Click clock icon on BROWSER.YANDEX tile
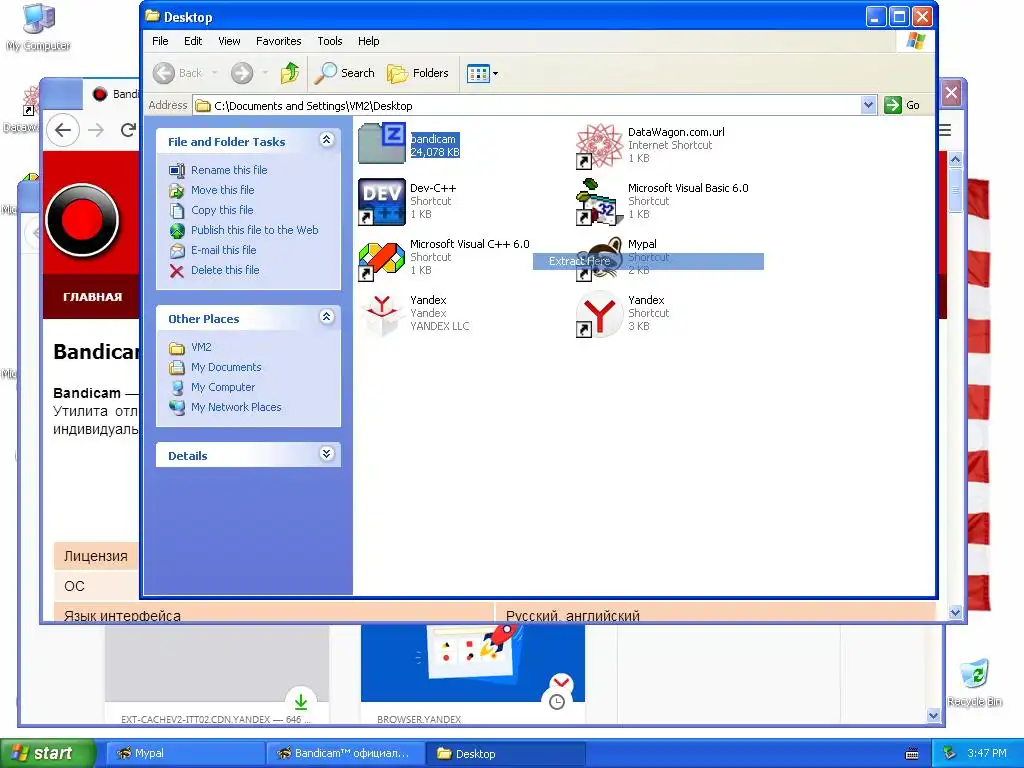This screenshot has width=1024, height=768. (x=557, y=702)
